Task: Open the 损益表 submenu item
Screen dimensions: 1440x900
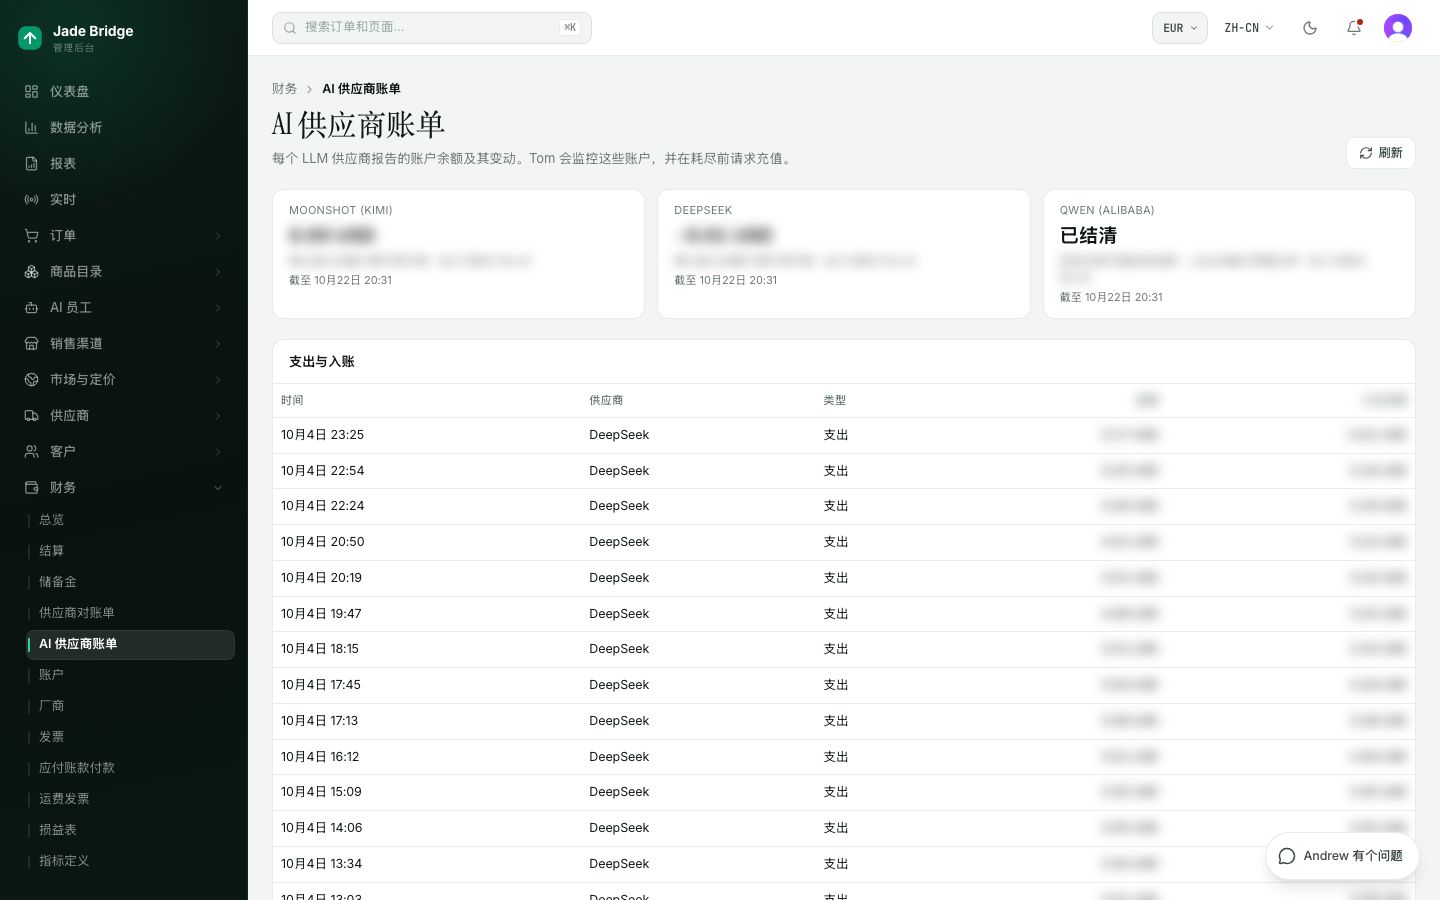Action: [x=58, y=830]
